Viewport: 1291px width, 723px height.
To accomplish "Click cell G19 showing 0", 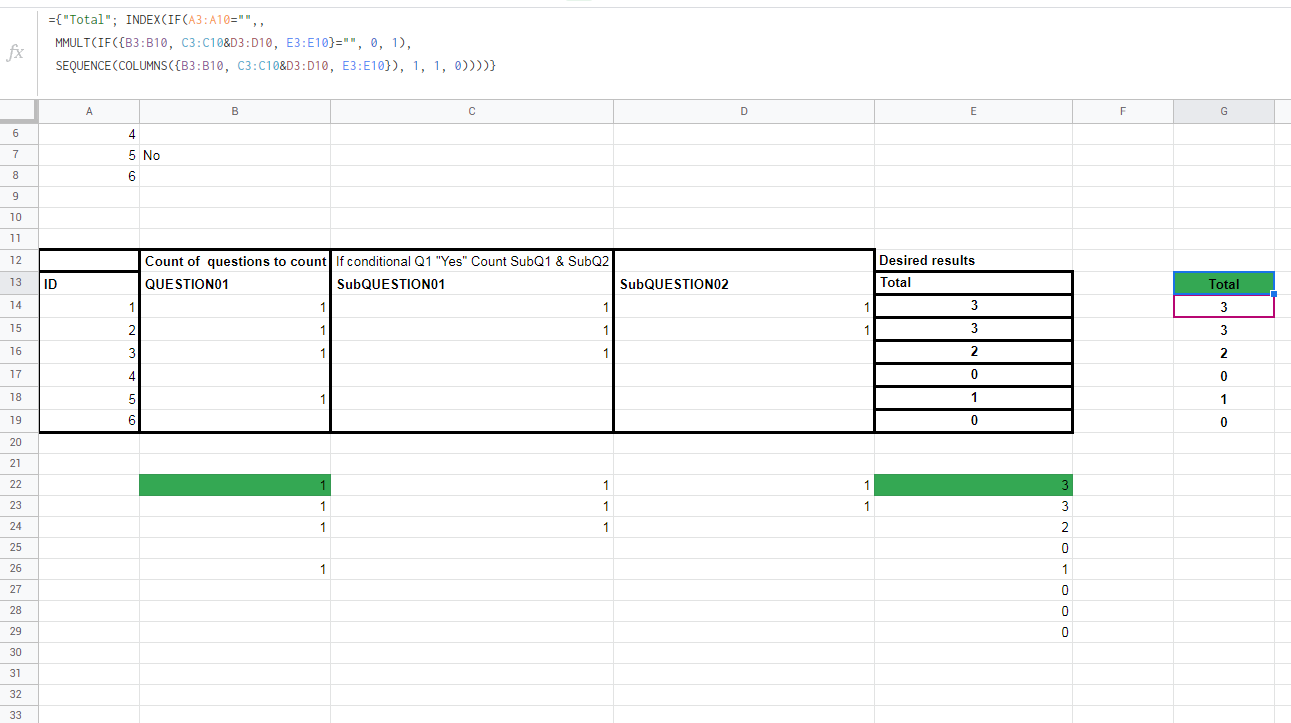I will coord(1224,422).
